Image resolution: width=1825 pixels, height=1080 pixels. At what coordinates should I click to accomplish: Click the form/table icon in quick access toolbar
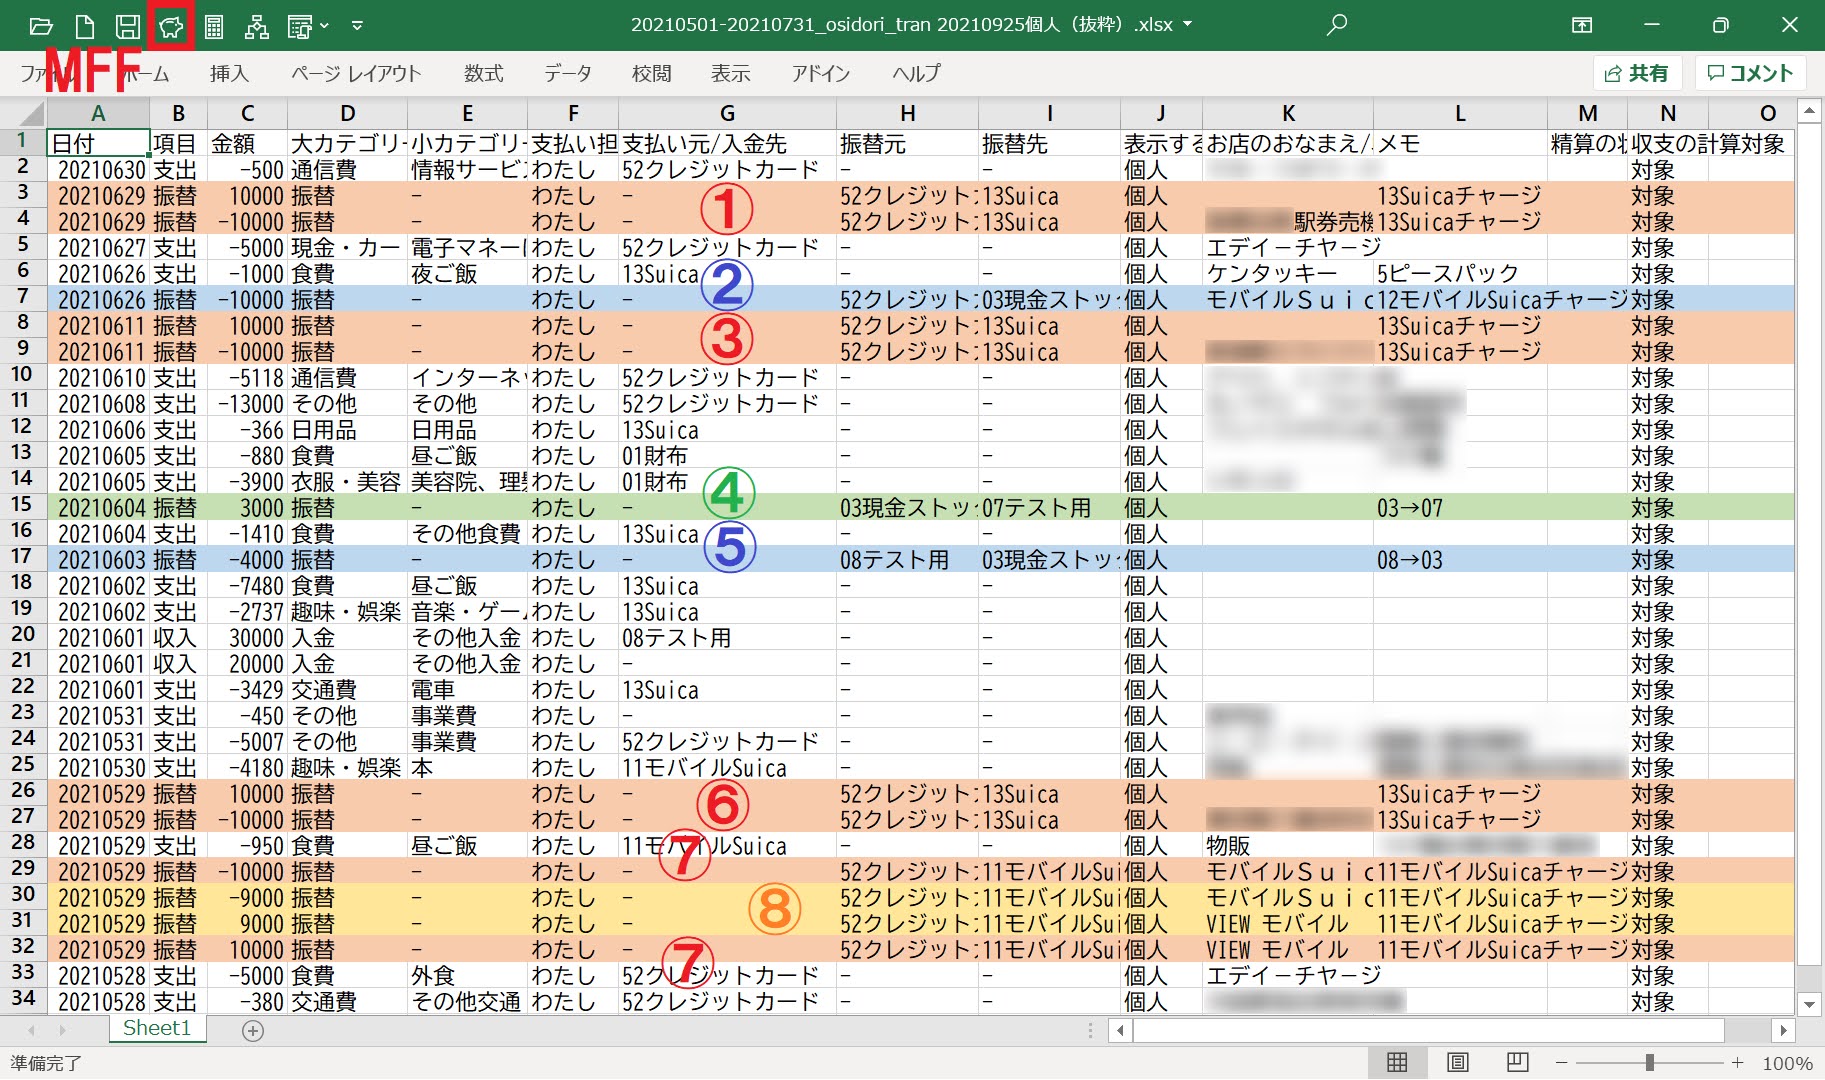tap(299, 26)
